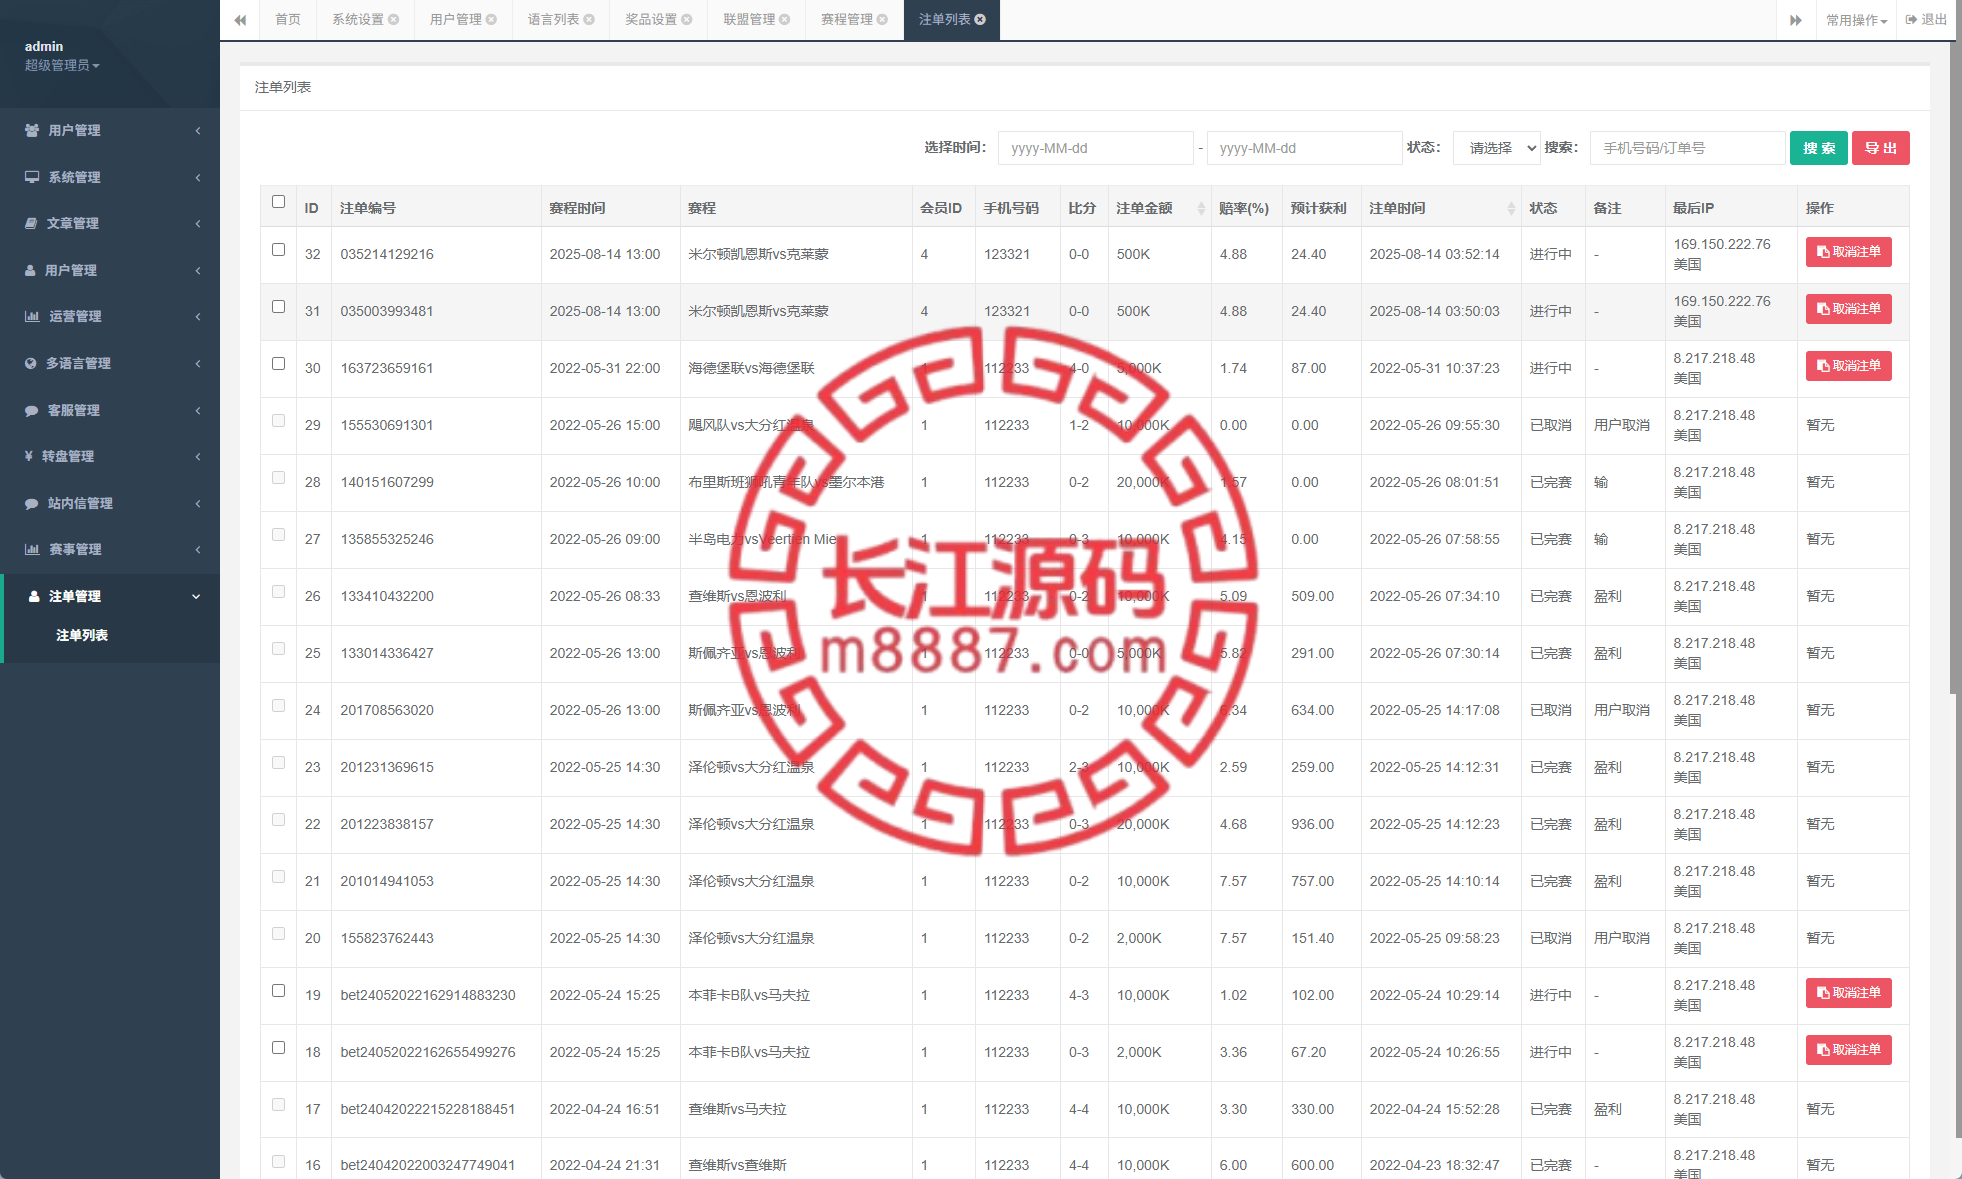Click the 退出 logout icon at top right
This screenshot has height=1179, width=1962.
point(1911,20)
